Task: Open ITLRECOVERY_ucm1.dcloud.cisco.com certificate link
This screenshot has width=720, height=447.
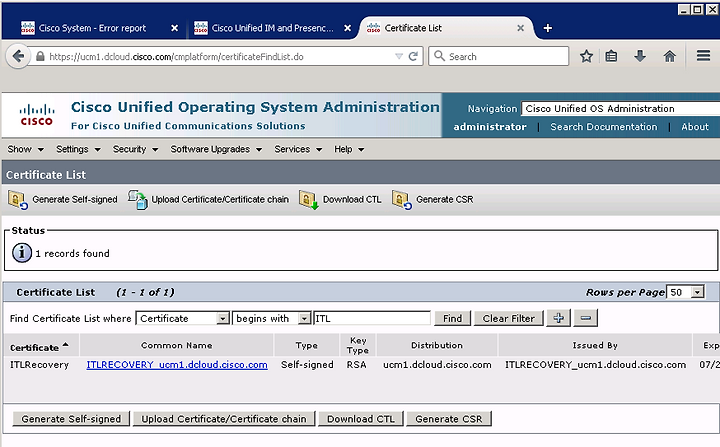Action: [x=177, y=365]
